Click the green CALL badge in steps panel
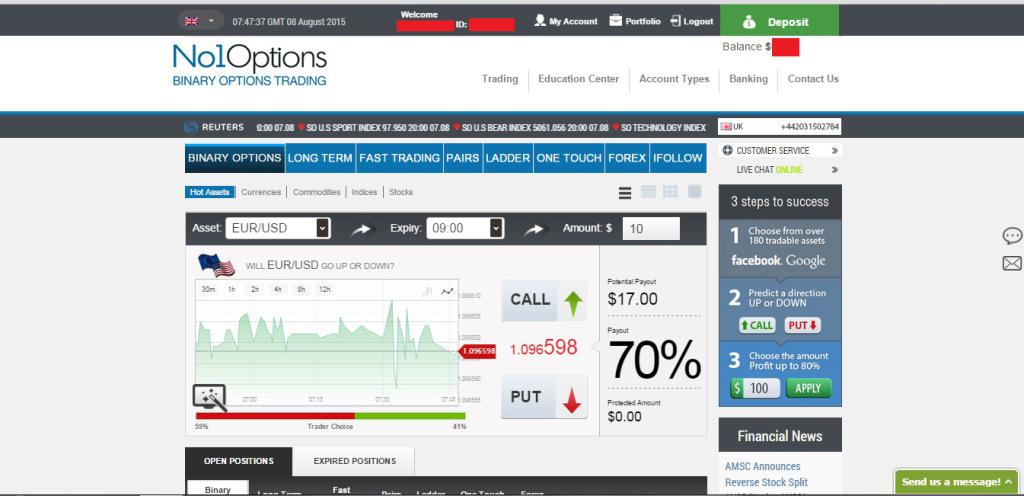 (757, 326)
